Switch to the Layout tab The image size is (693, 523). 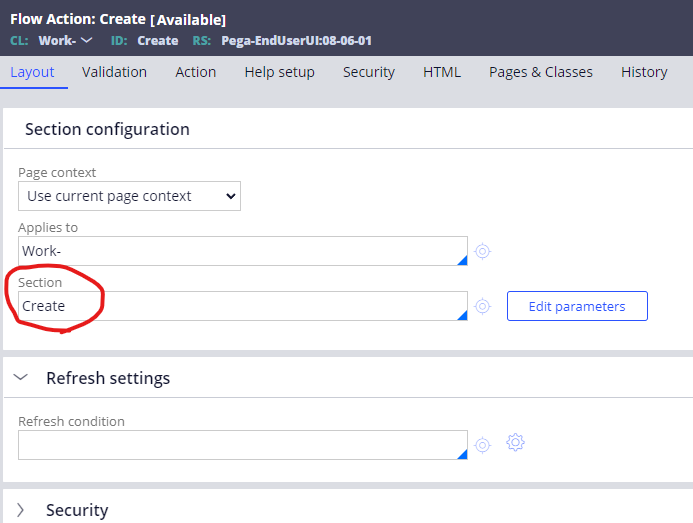pos(32,72)
